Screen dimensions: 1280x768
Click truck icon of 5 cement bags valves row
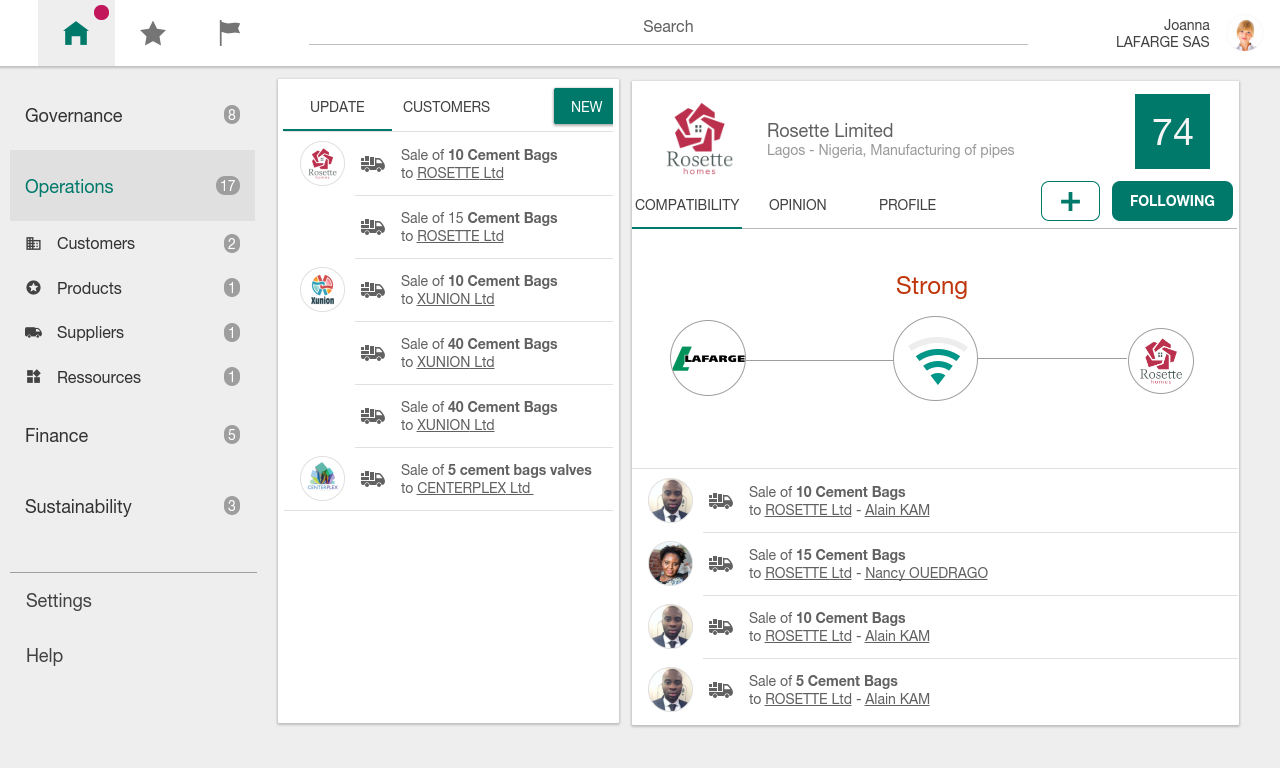pyautogui.click(x=373, y=479)
